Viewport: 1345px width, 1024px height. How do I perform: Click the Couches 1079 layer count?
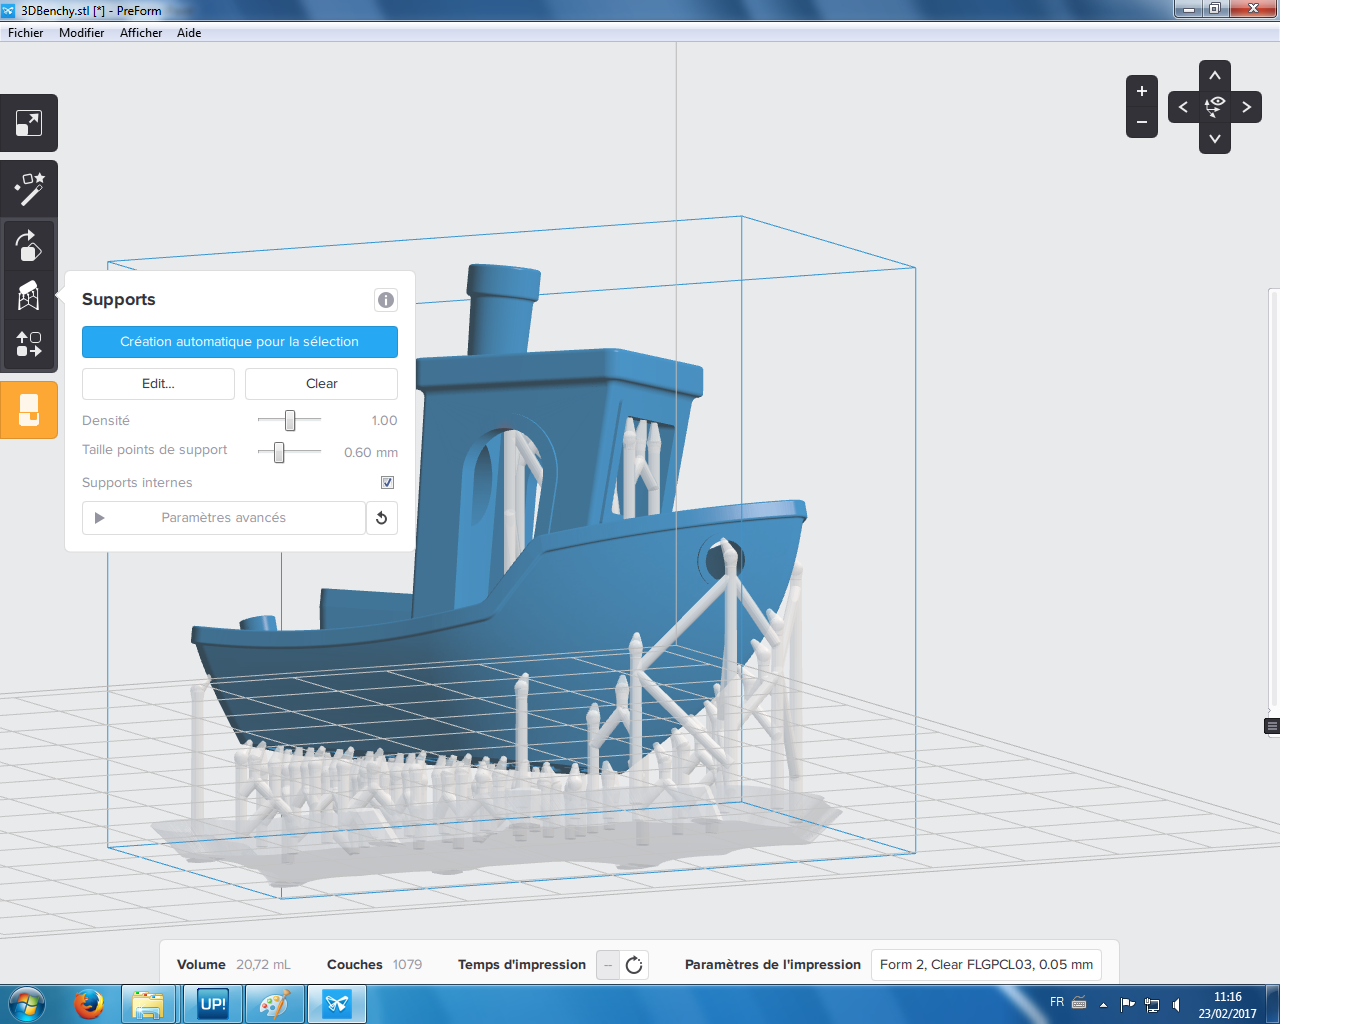coord(375,965)
